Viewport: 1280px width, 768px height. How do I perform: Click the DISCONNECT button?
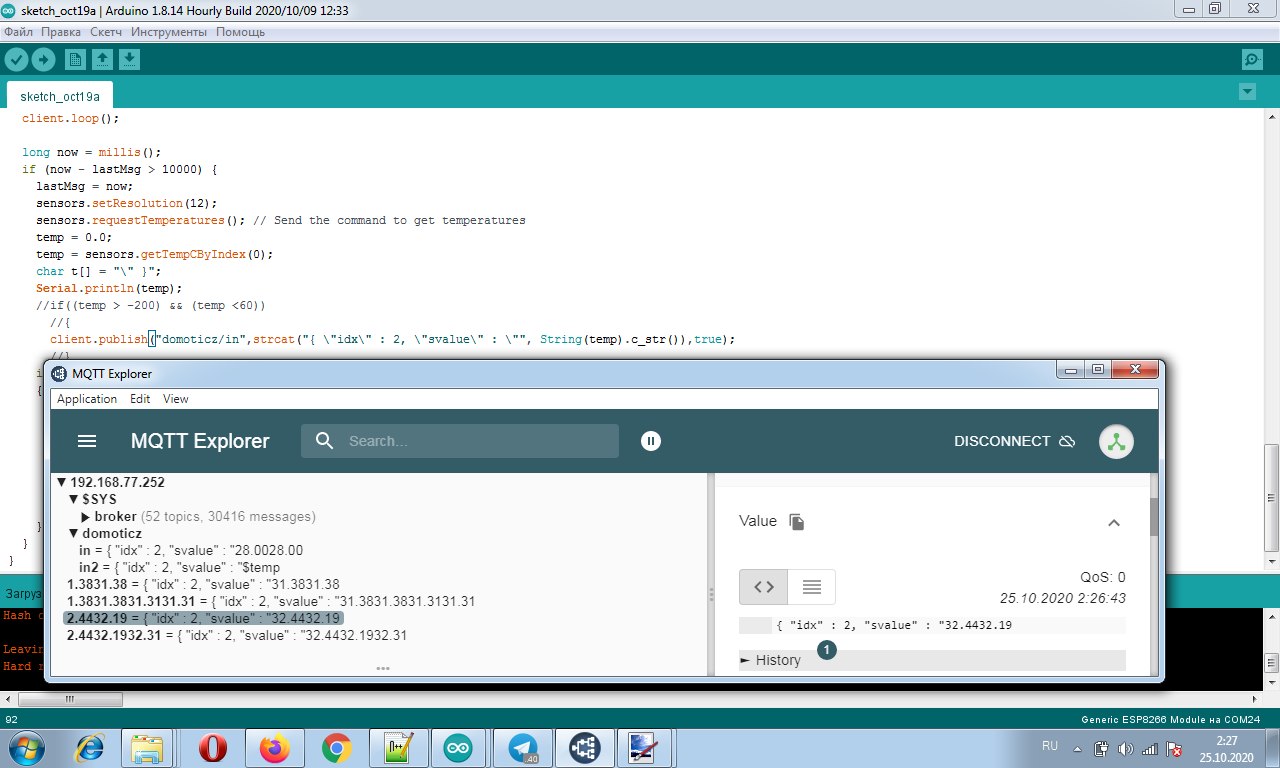point(1014,441)
